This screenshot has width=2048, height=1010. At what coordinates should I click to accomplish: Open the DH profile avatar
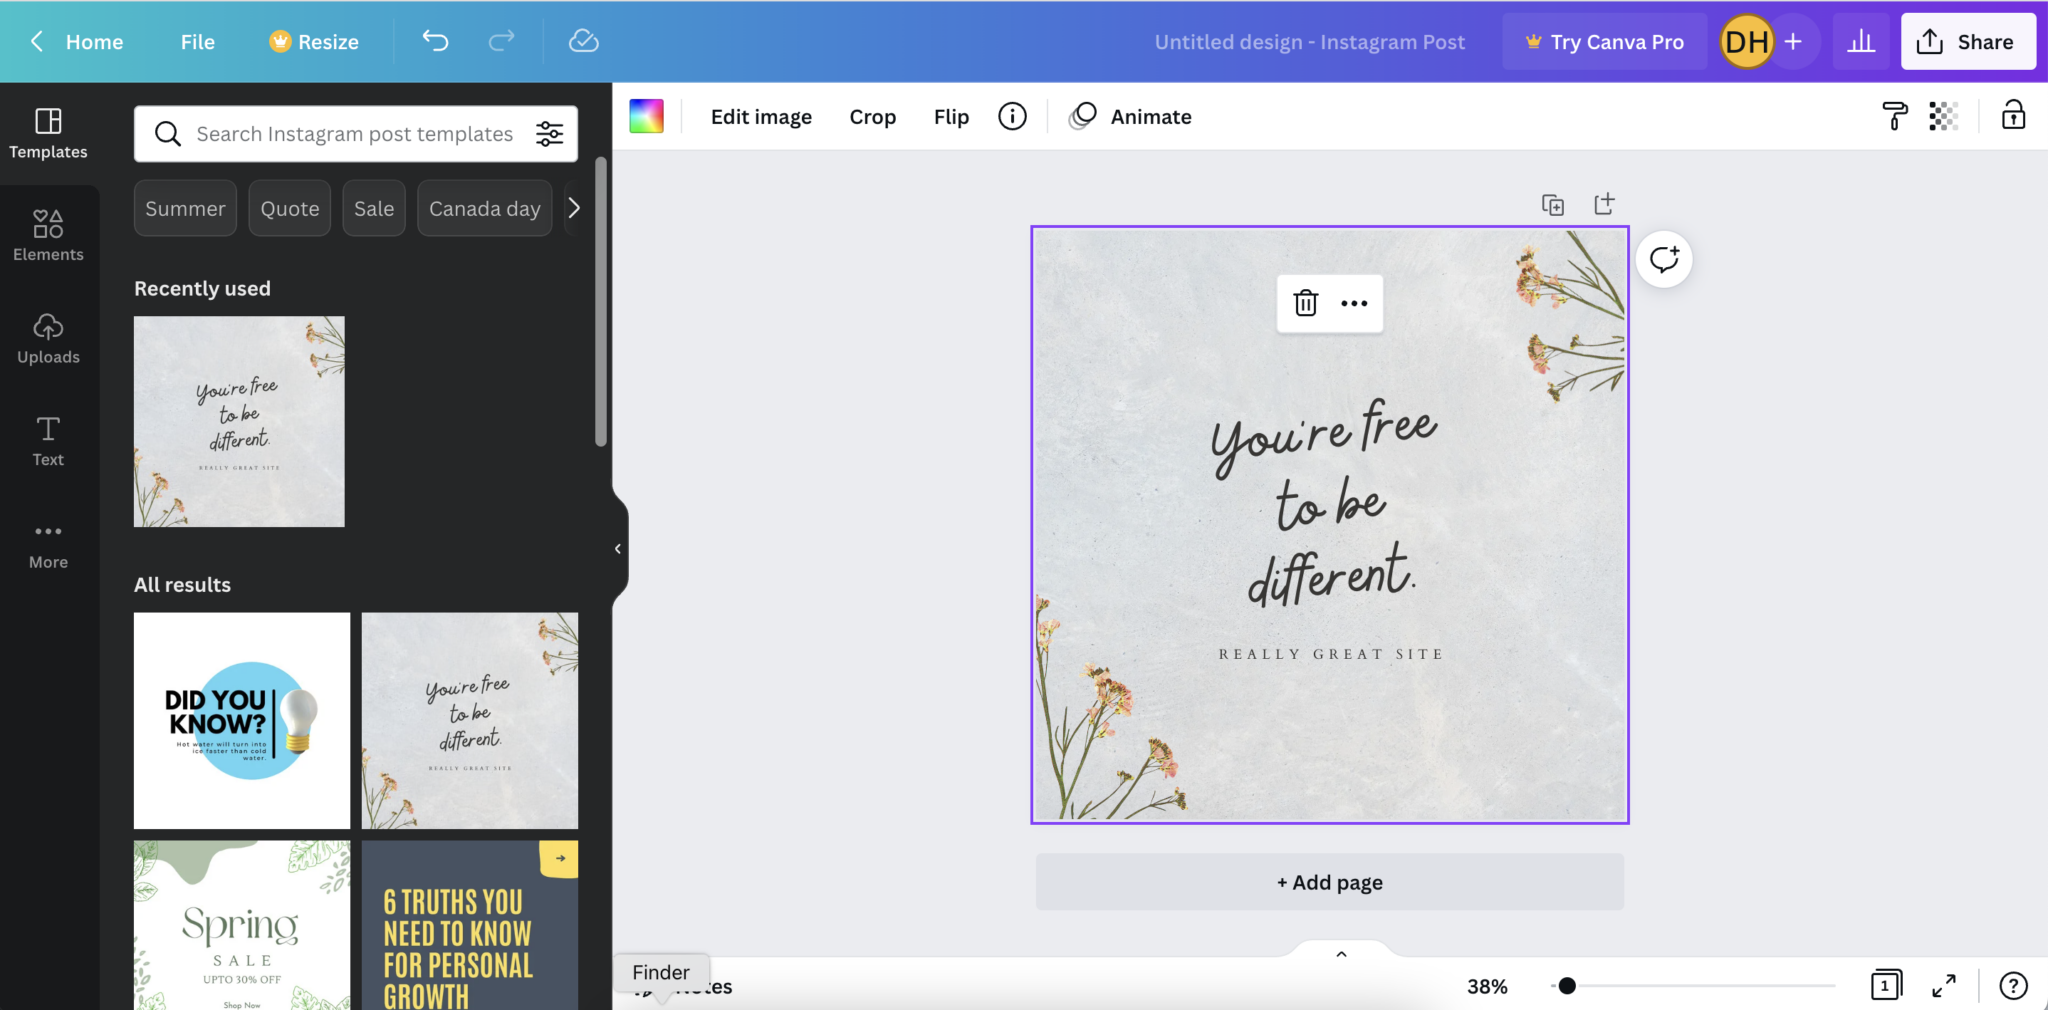1746,42
